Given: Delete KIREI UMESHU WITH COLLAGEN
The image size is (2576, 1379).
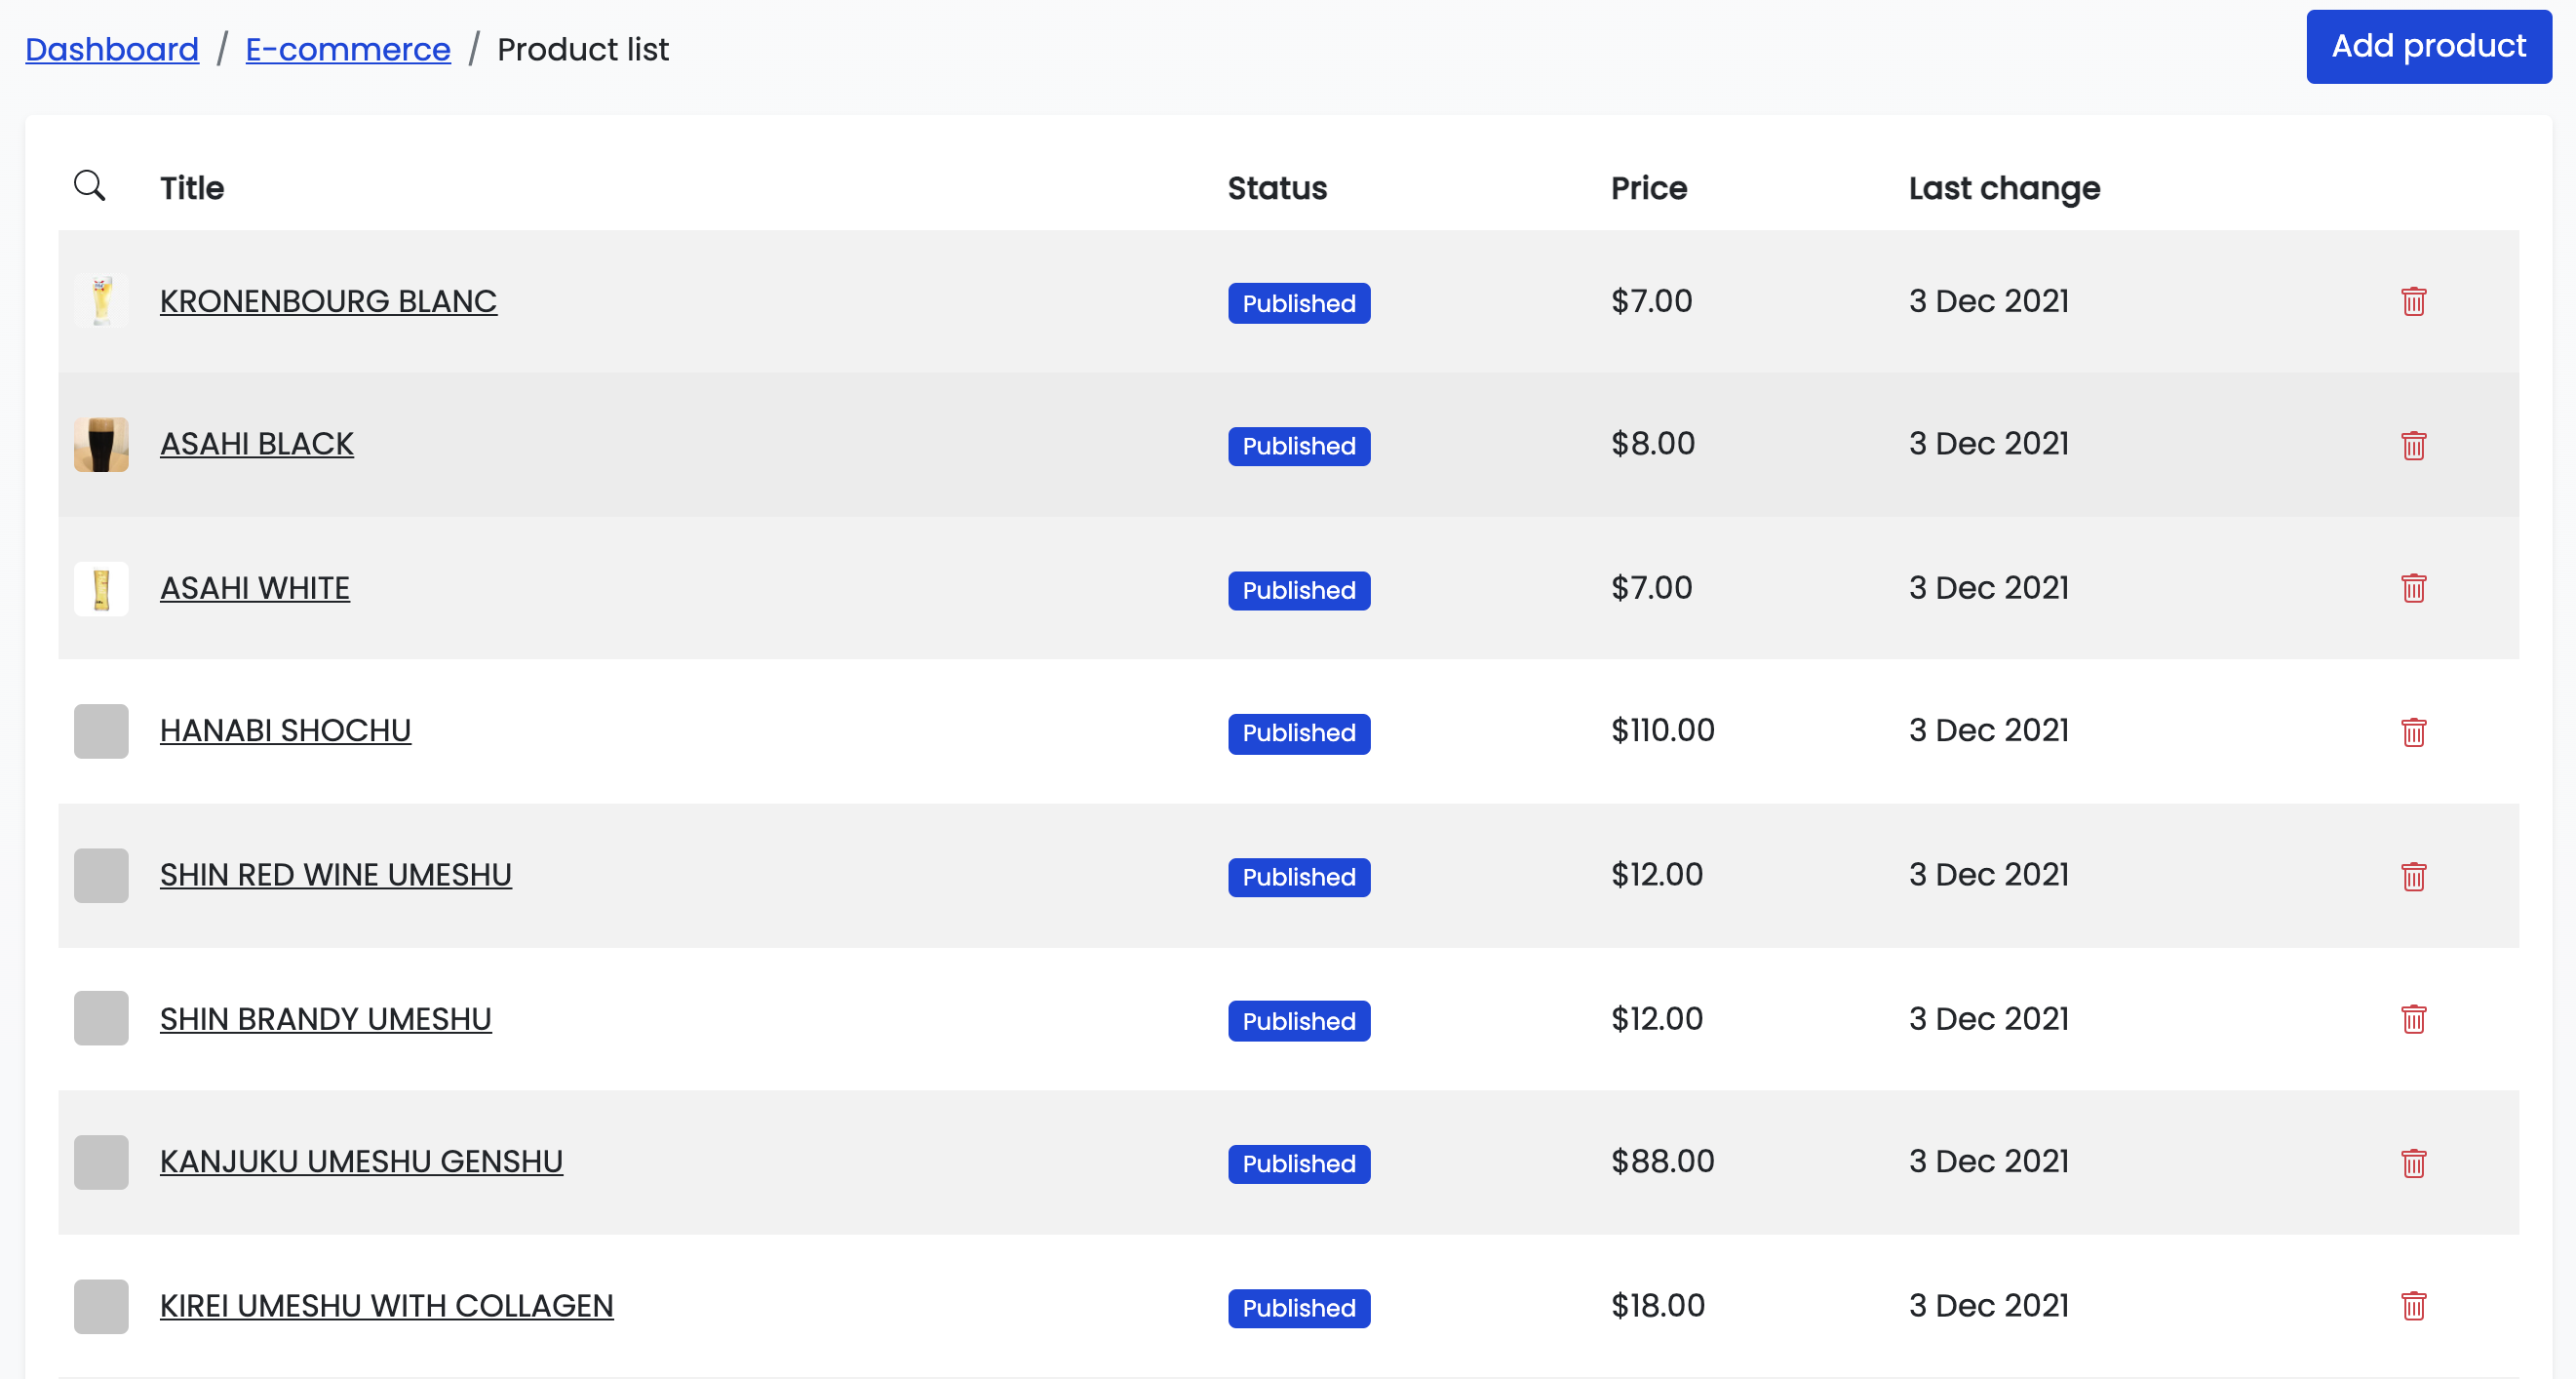Looking at the screenshot, I should click(x=2413, y=1306).
